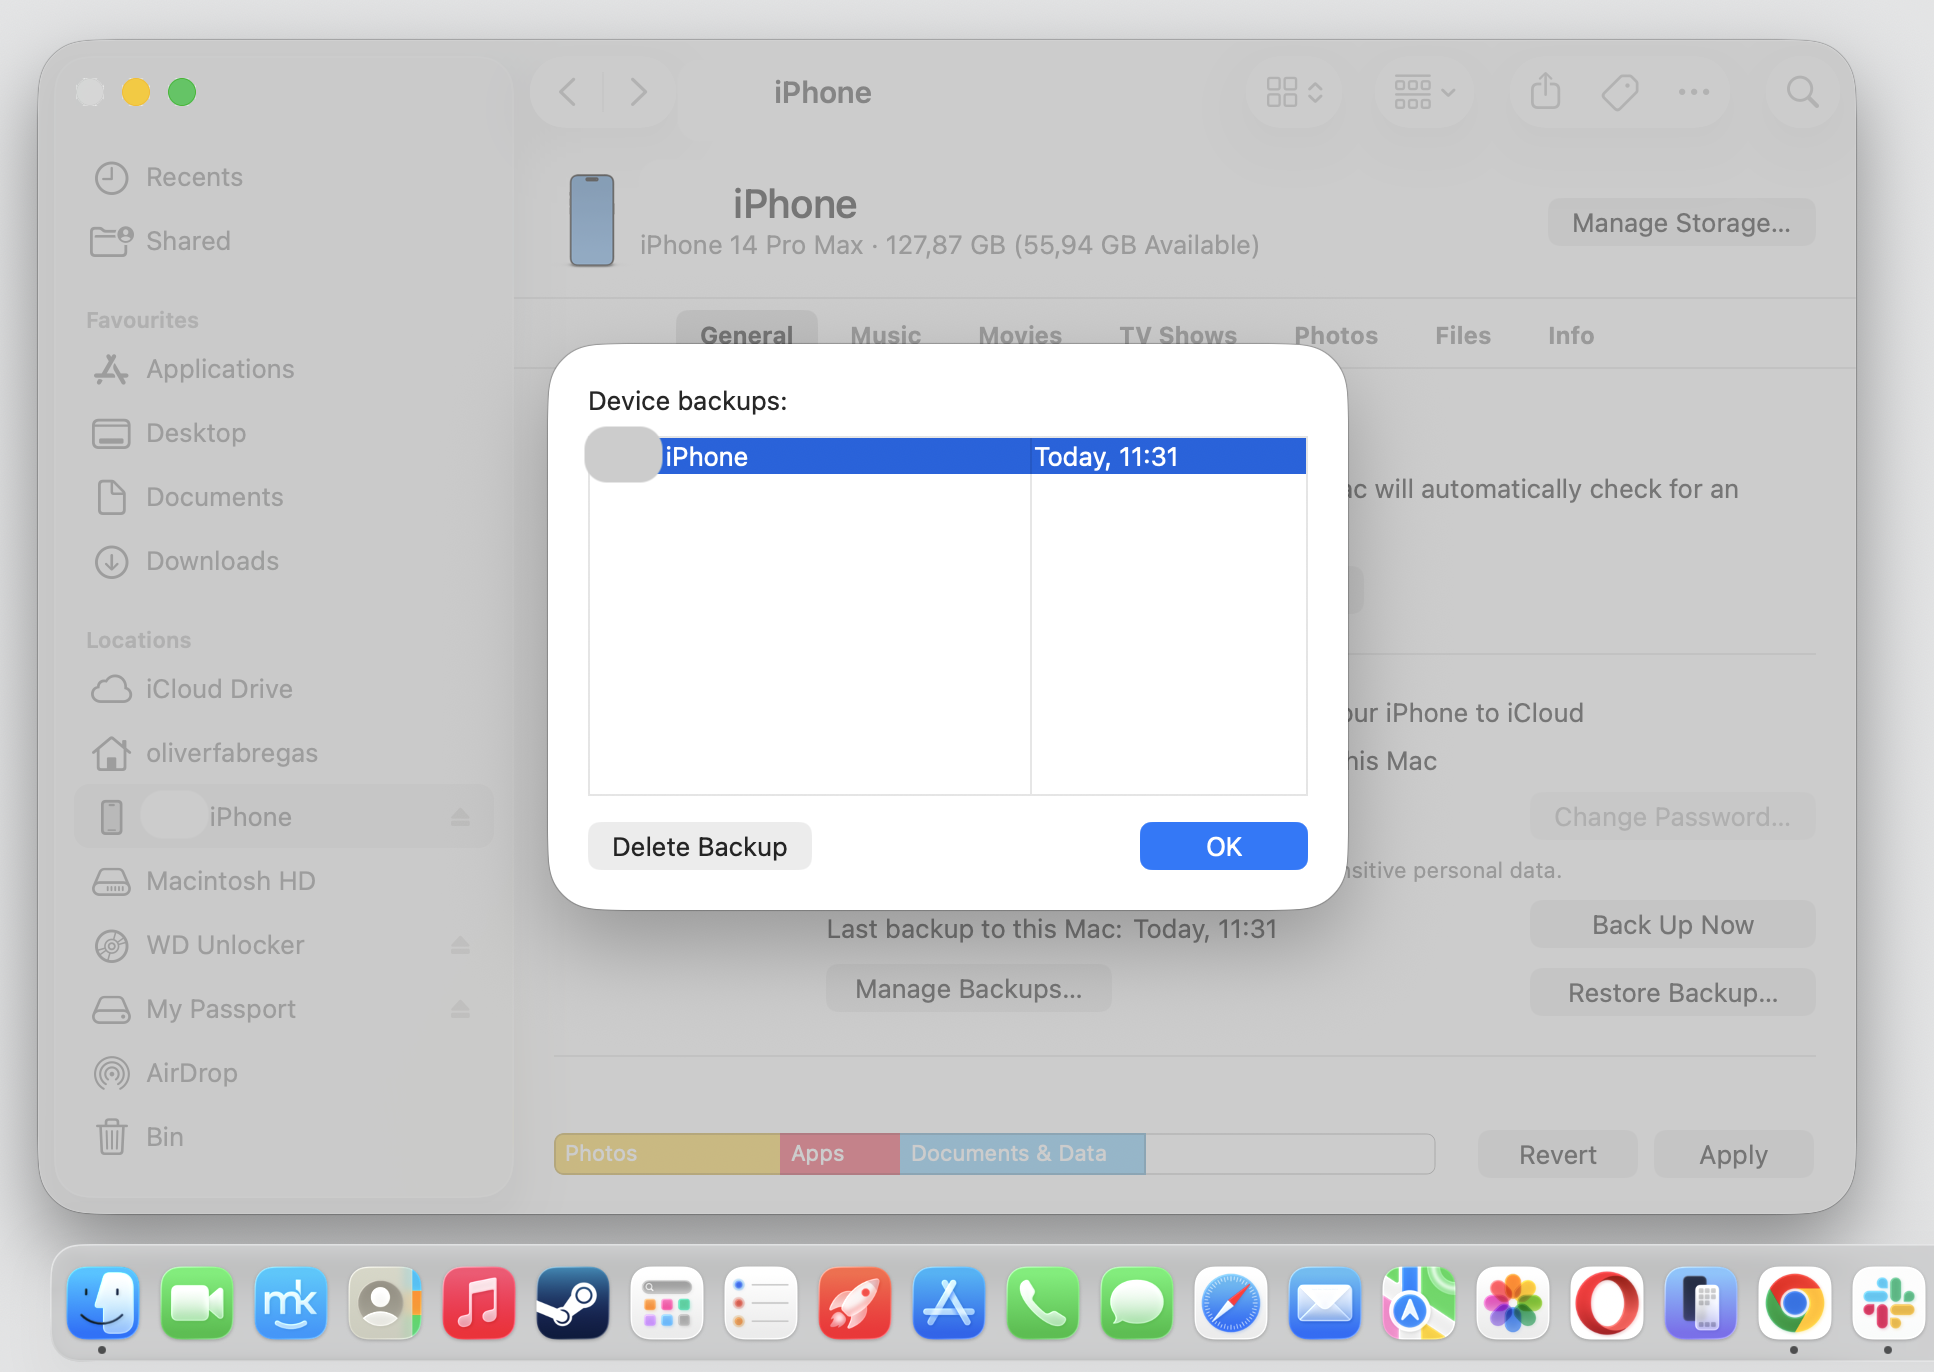Switch to the Photos tab
Image resolution: width=1934 pixels, height=1372 pixels.
[1336, 335]
